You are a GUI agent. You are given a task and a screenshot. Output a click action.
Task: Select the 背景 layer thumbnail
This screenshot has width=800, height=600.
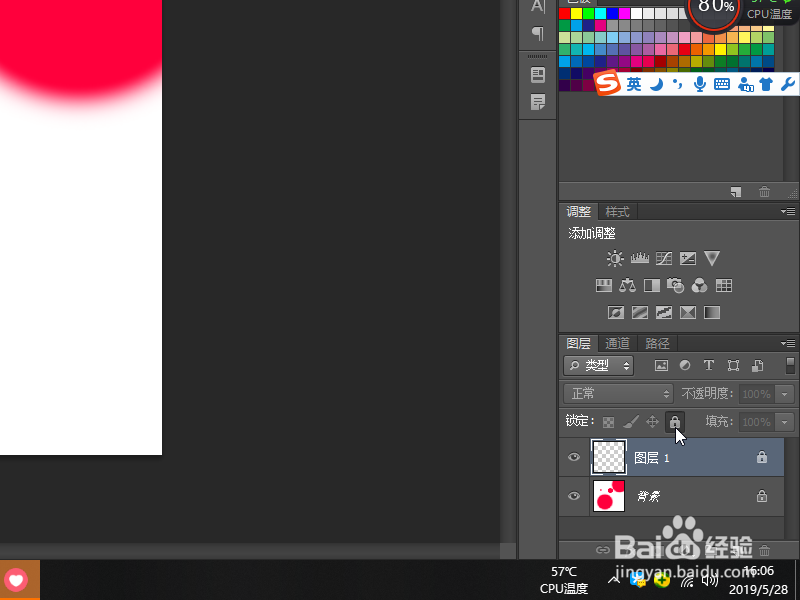pyautogui.click(x=609, y=496)
